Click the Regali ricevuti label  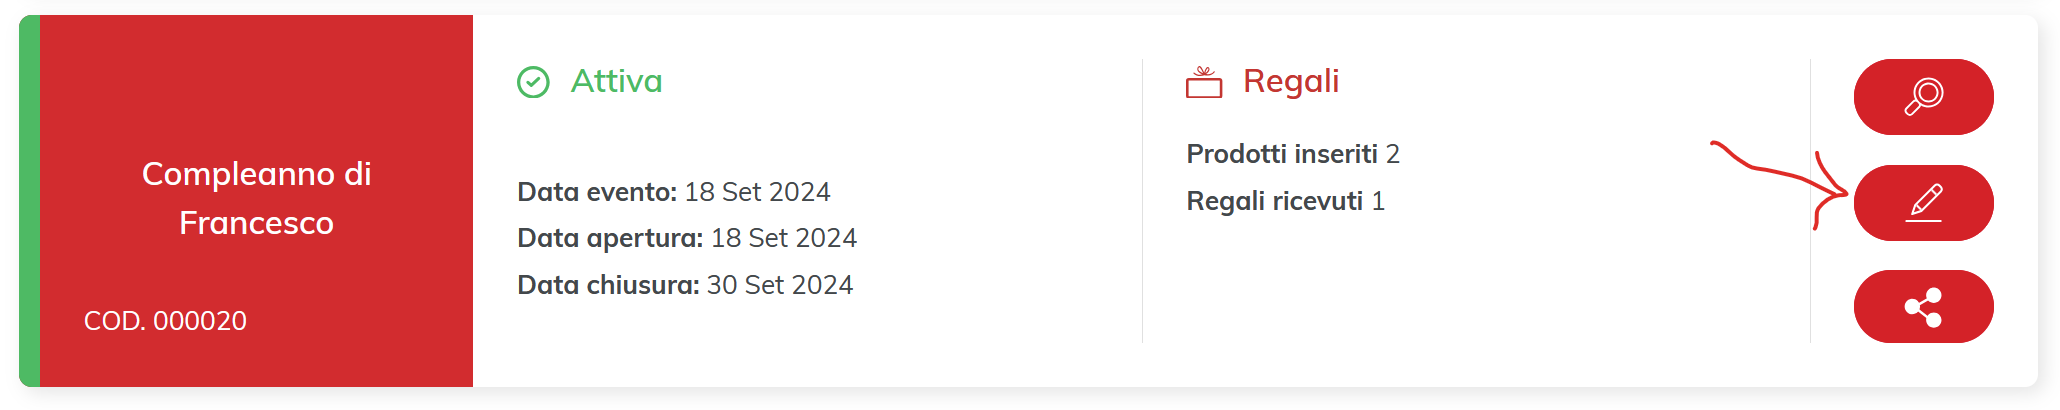coord(1275,201)
